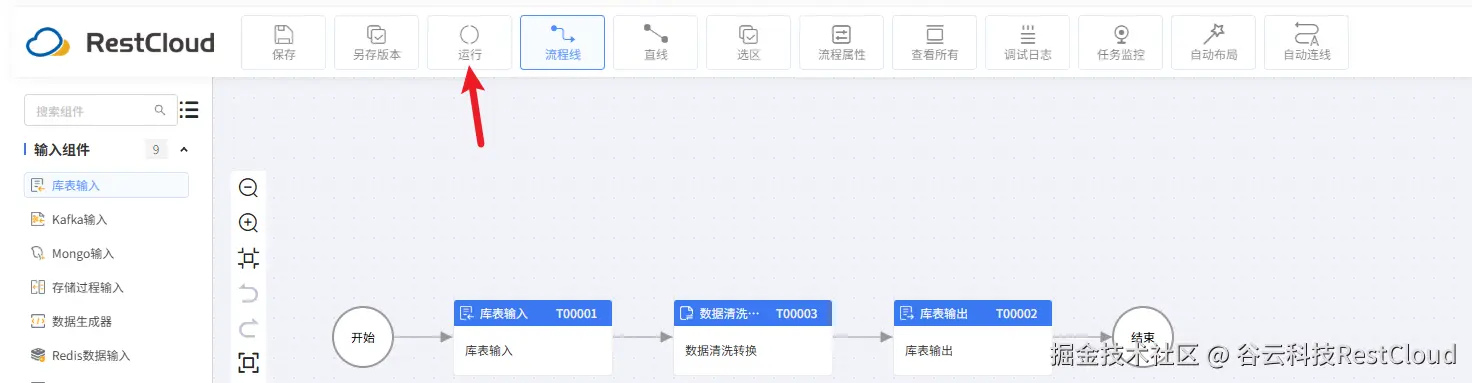Select the 数据清洗 T00003 node
This screenshot has height=383, width=1472.
753,337
